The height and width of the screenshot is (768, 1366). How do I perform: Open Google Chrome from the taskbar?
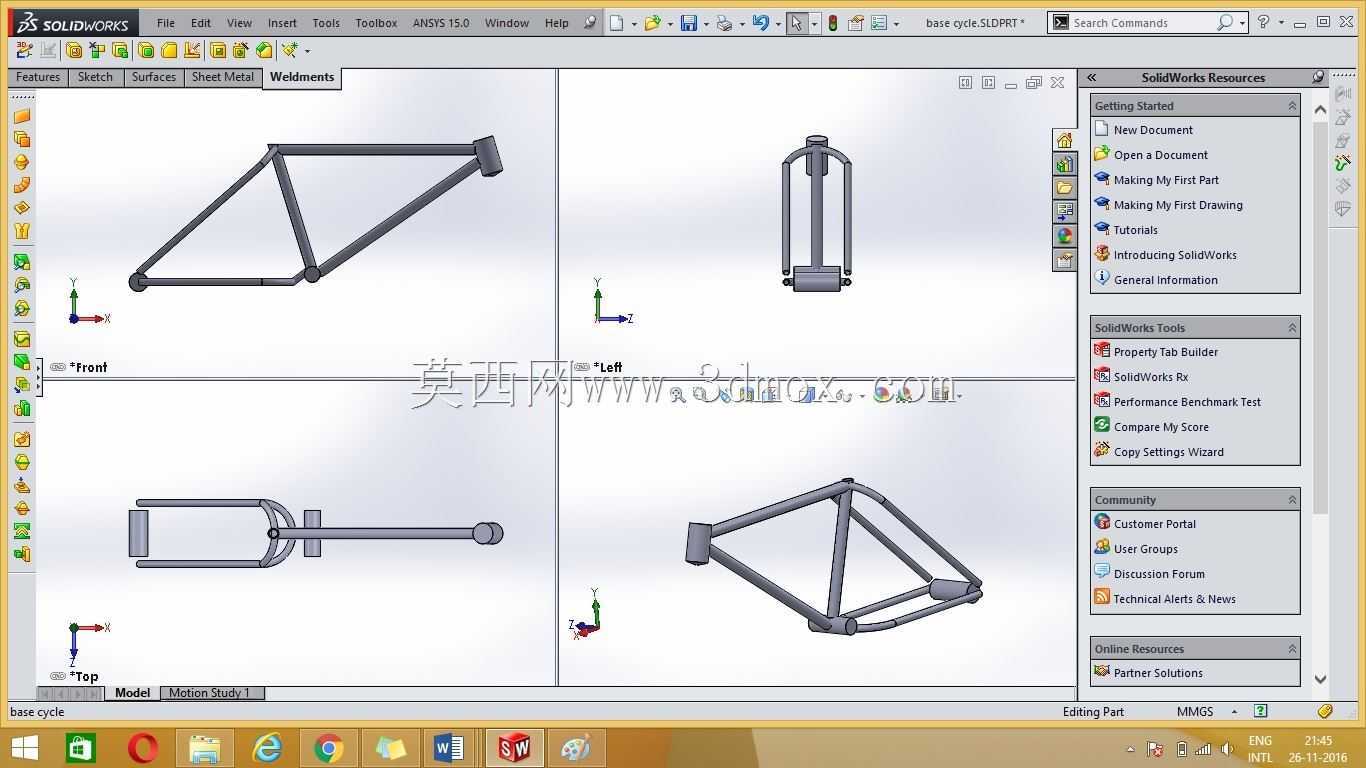point(328,748)
